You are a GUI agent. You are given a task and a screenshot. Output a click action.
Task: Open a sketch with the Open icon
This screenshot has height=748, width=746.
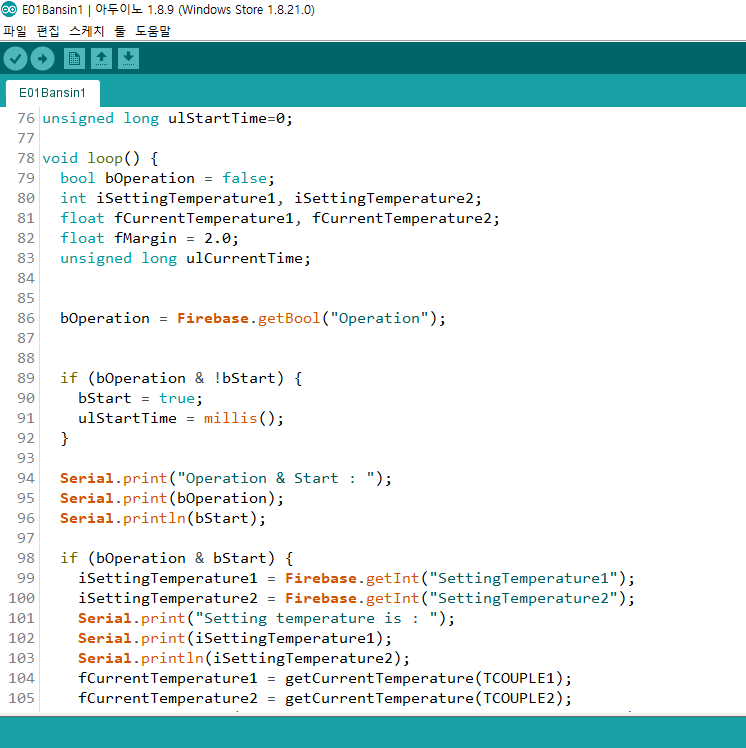pyautogui.click(x=101, y=59)
